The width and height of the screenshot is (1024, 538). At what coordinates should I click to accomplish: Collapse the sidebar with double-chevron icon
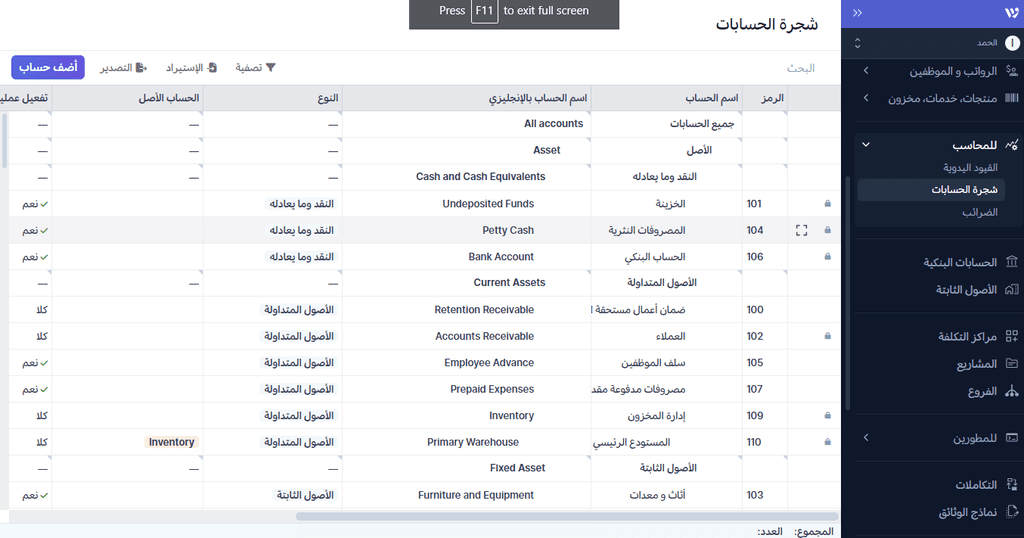(857, 12)
